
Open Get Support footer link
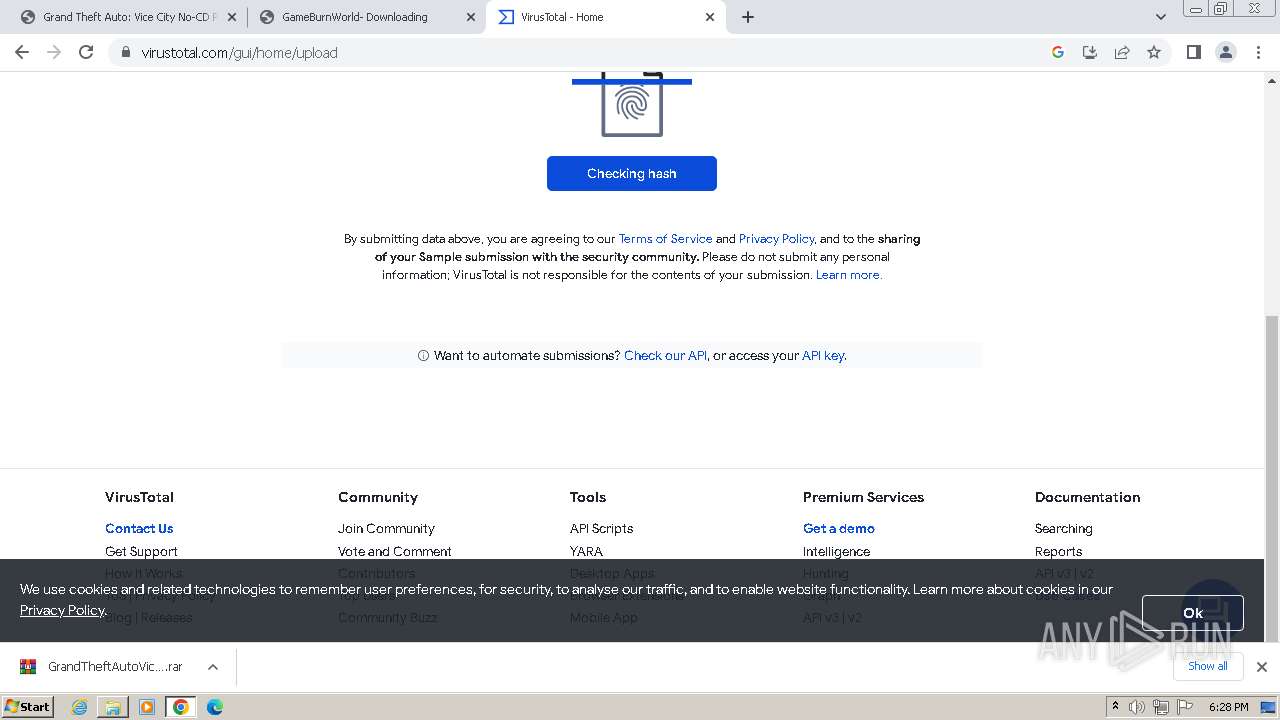click(x=141, y=551)
